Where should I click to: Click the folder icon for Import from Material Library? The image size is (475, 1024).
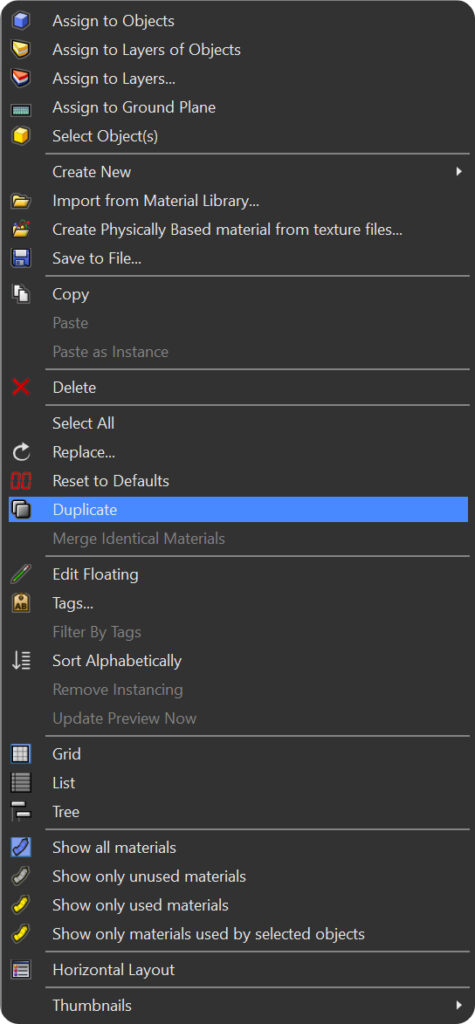coord(21,201)
